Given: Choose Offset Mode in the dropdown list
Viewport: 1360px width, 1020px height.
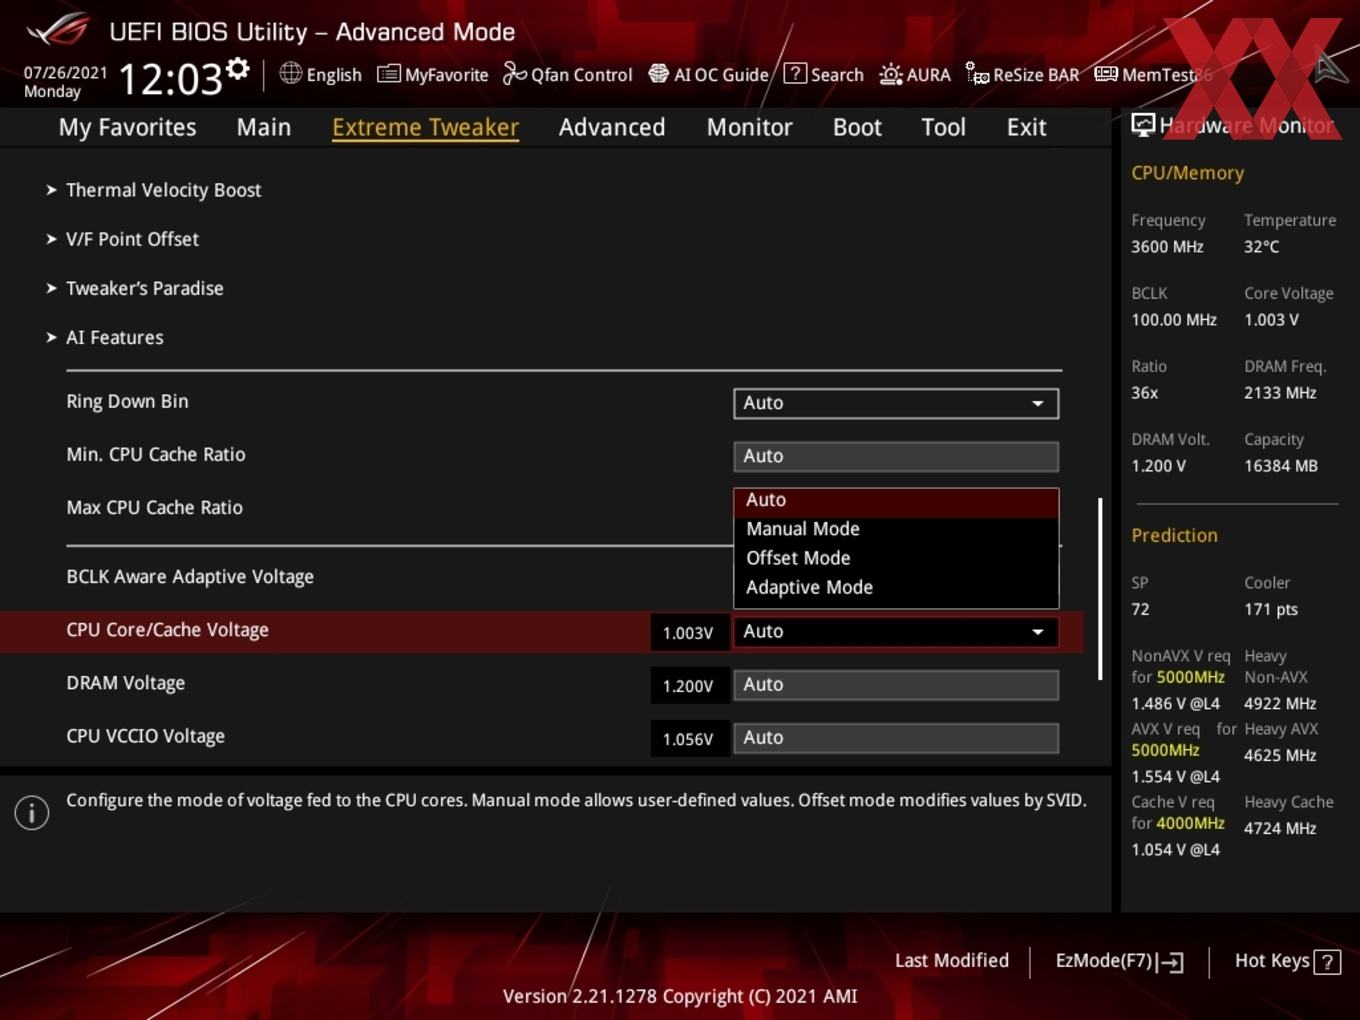Looking at the screenshot, I should [896, 558].
